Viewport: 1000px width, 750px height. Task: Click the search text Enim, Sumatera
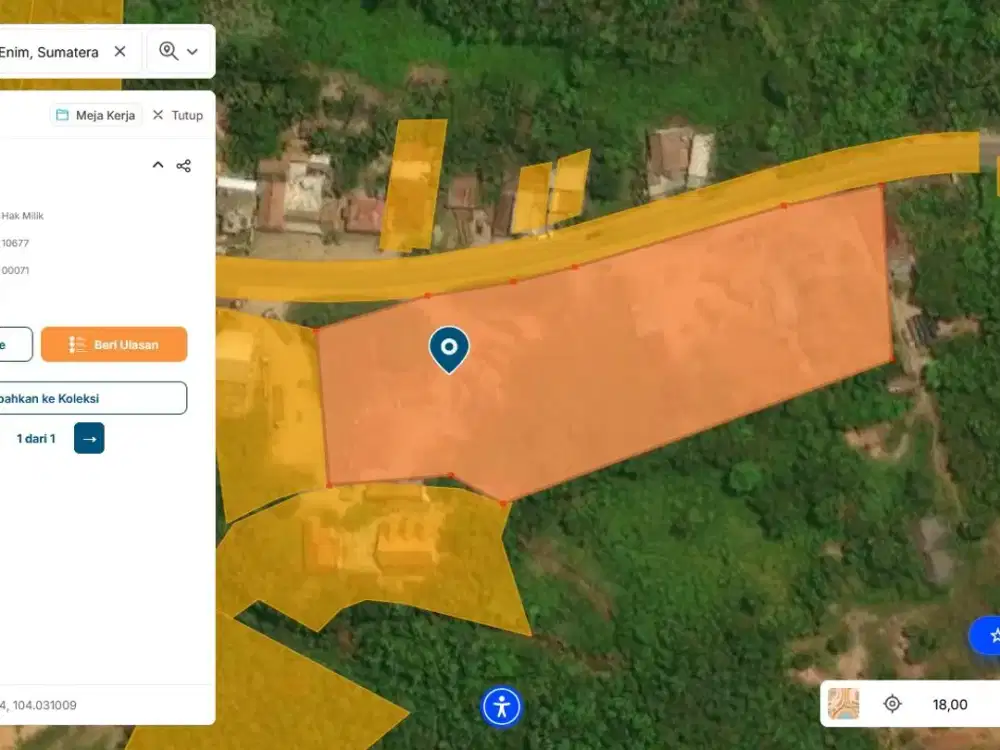coord(49,52)
